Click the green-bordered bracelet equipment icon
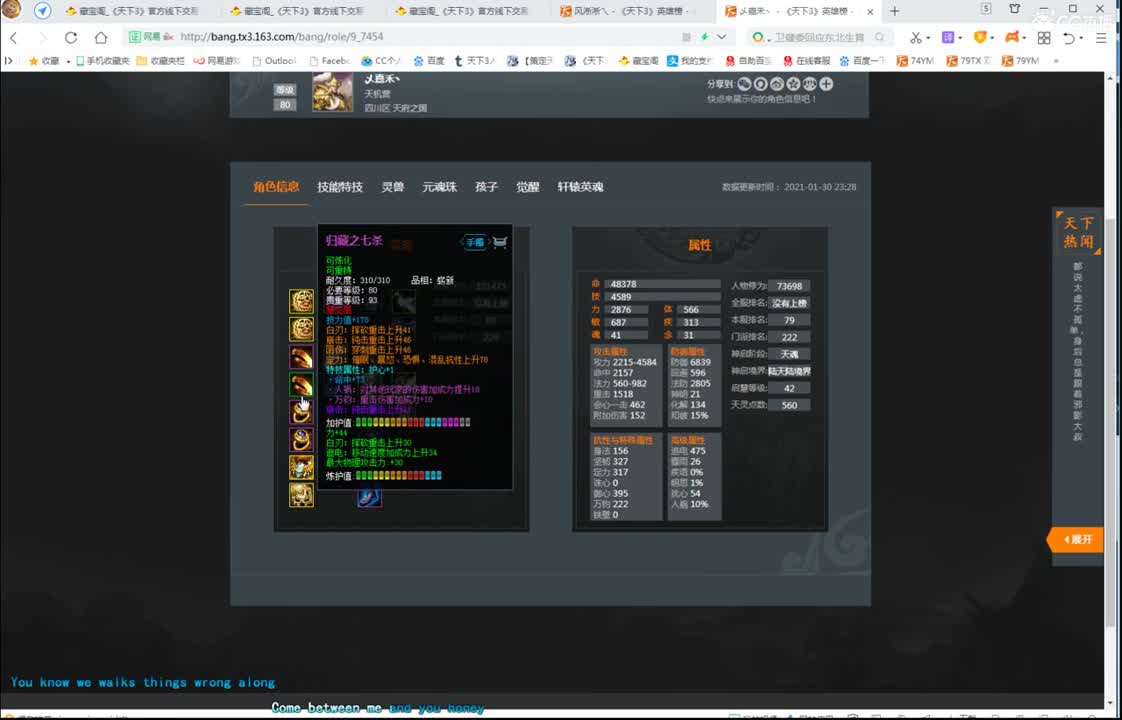Viewport: 1122px width, 720px height. (x=301, y=385)
